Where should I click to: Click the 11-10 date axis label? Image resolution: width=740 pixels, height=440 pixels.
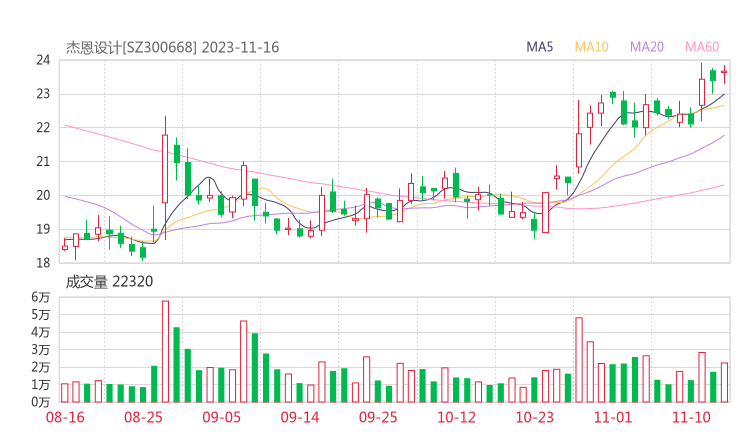coord(691,417)
